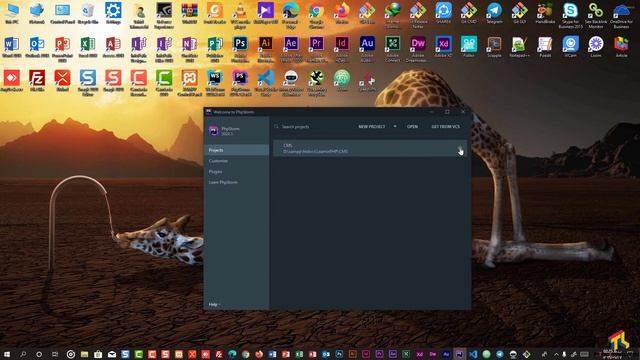Screen dimensions: 640x360
Task: Open the Loom desktop shortcut
Action: tap(596, 47)
